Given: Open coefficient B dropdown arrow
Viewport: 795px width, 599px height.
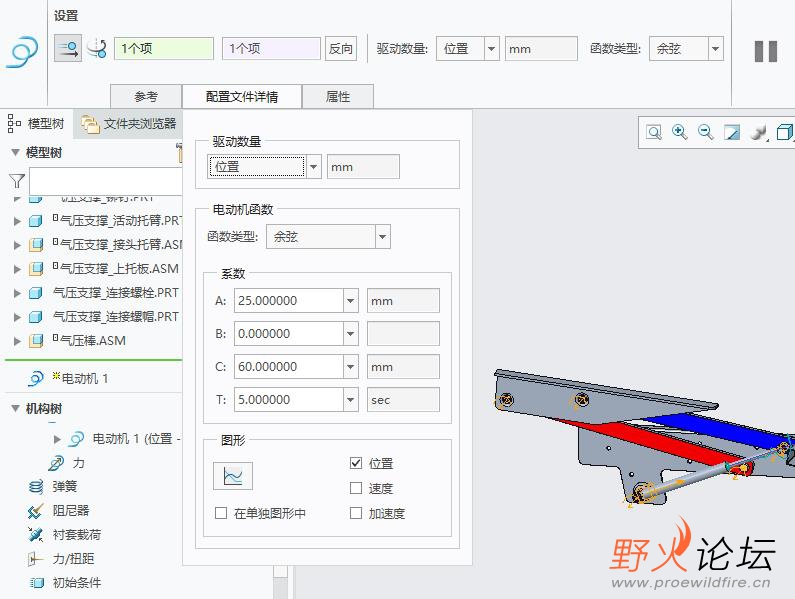Looking at the screenshot, I should pyautogui.click(x=350, y=333).
